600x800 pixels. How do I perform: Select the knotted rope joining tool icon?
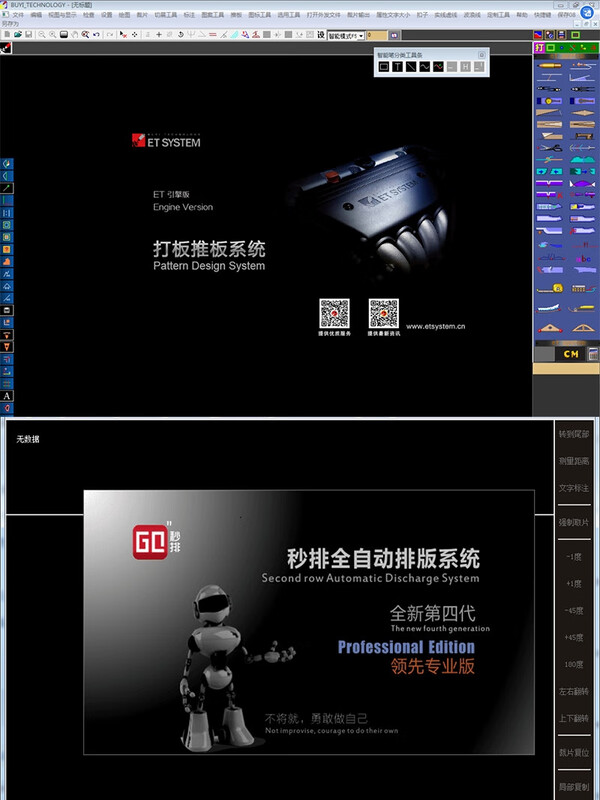click(549, 159)
